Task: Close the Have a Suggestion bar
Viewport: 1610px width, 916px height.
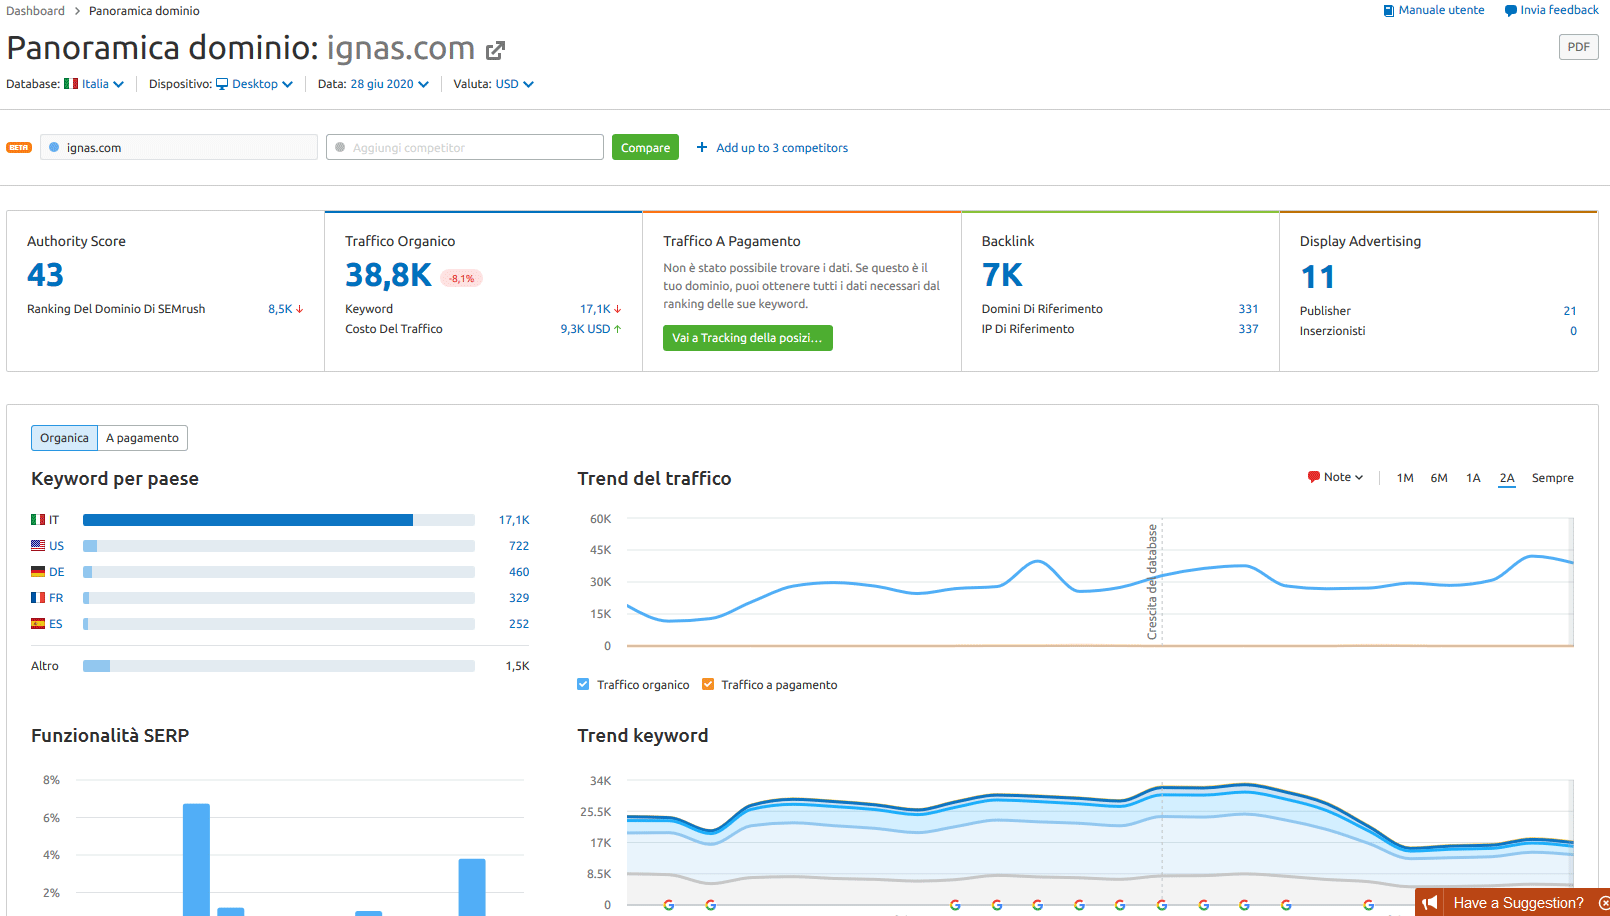Action: (1603, 903)
